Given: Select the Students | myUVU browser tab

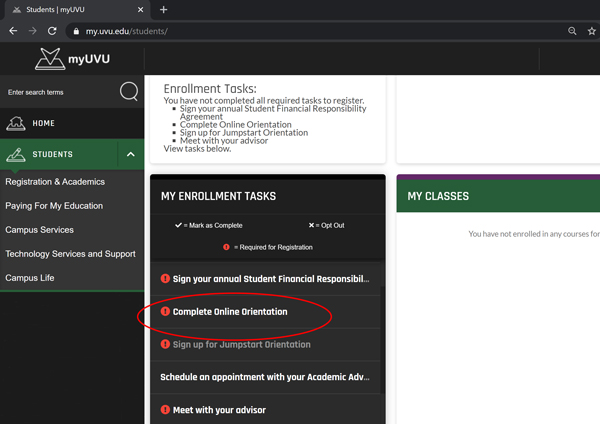Looking at the screenshot, I should [77, 10].
